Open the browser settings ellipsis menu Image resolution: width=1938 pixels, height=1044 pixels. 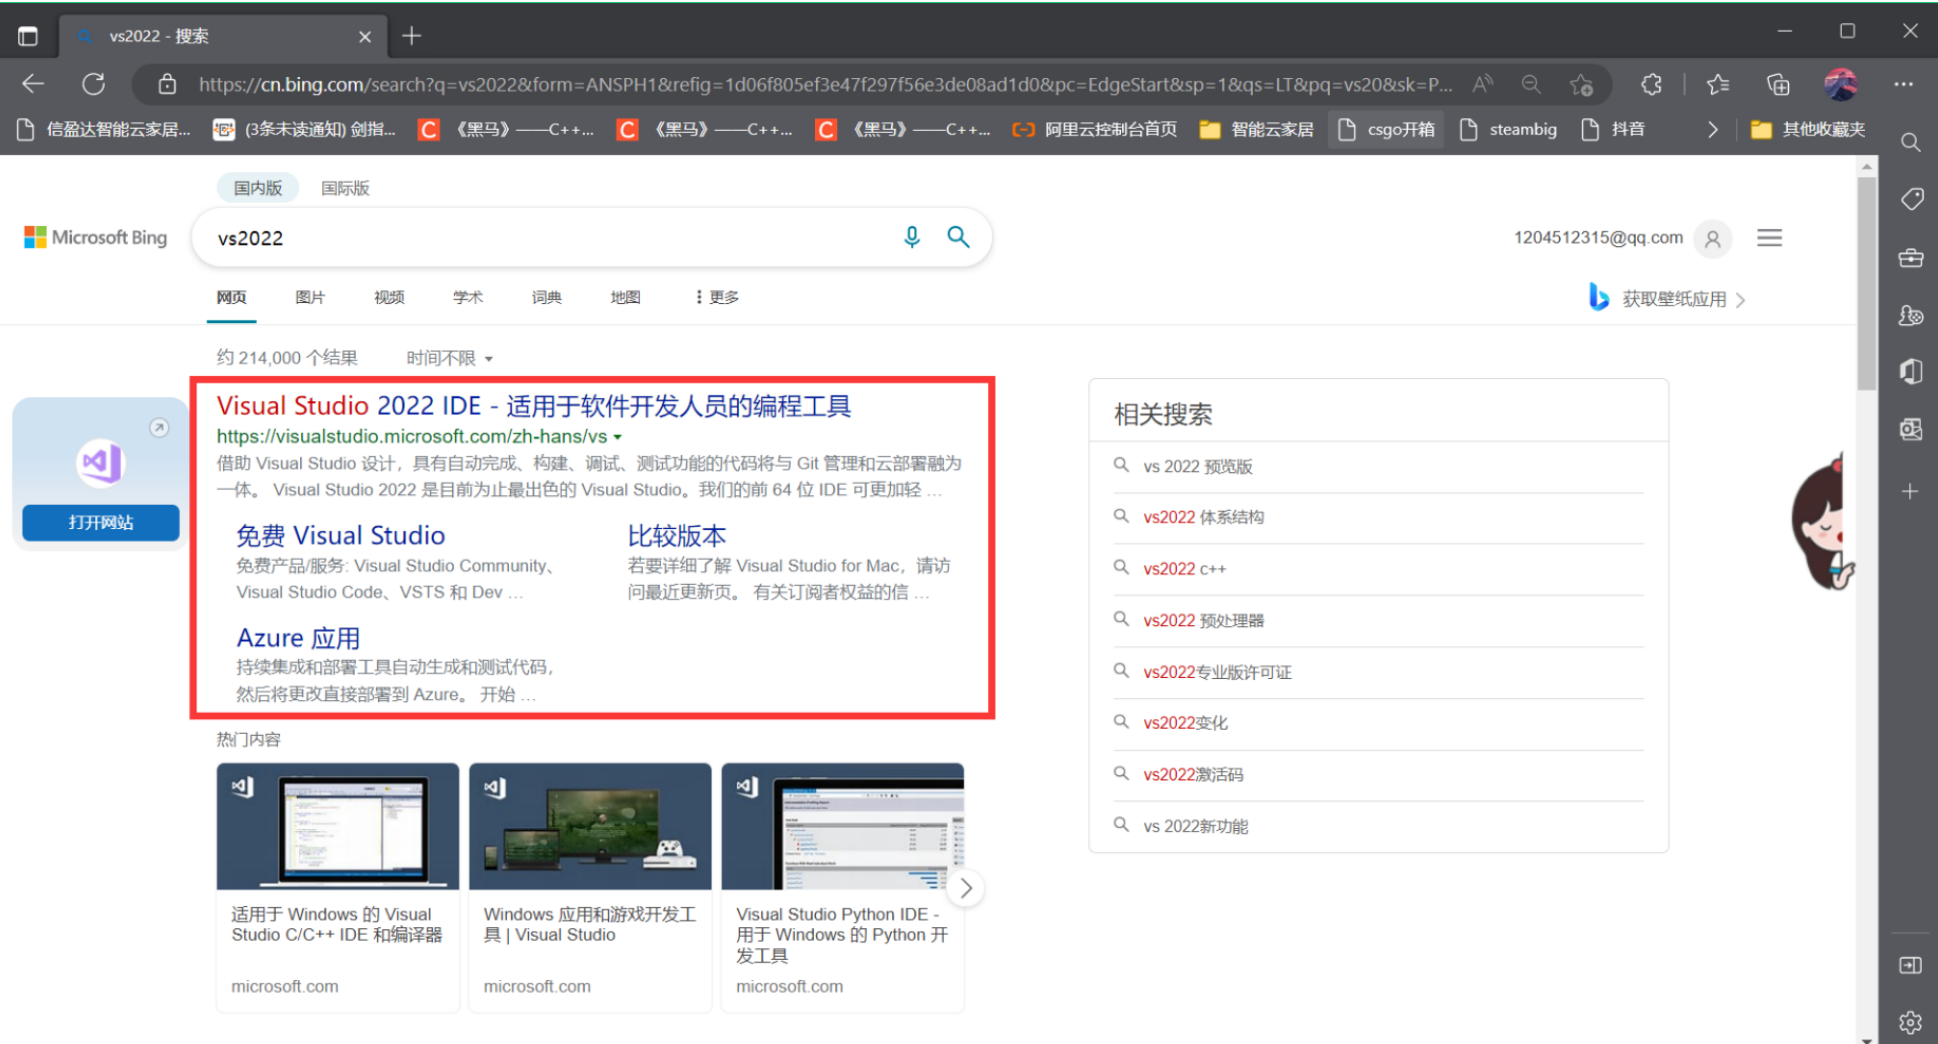1903,84
